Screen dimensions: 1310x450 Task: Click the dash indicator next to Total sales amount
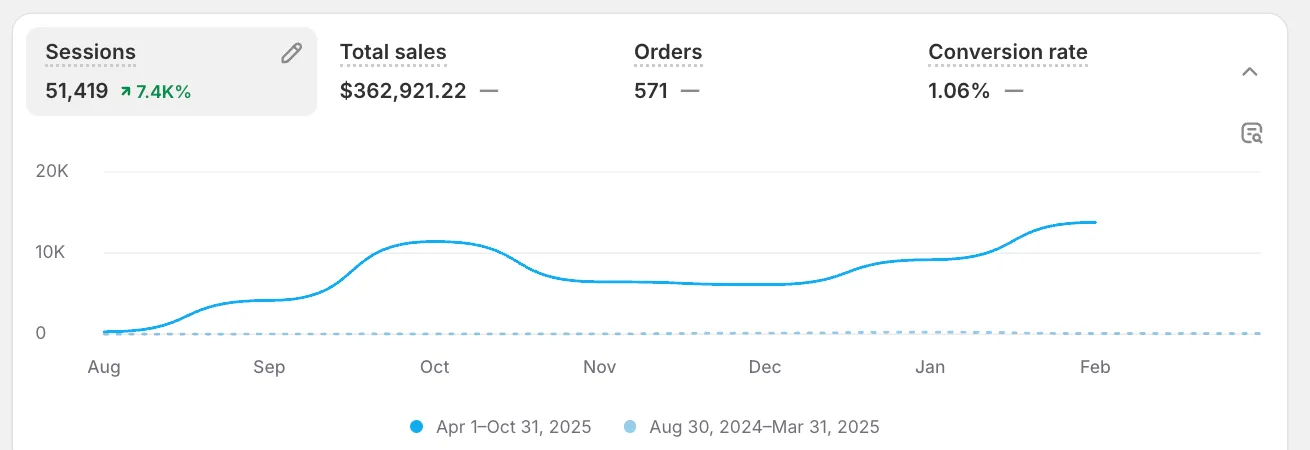coord(488,91)
